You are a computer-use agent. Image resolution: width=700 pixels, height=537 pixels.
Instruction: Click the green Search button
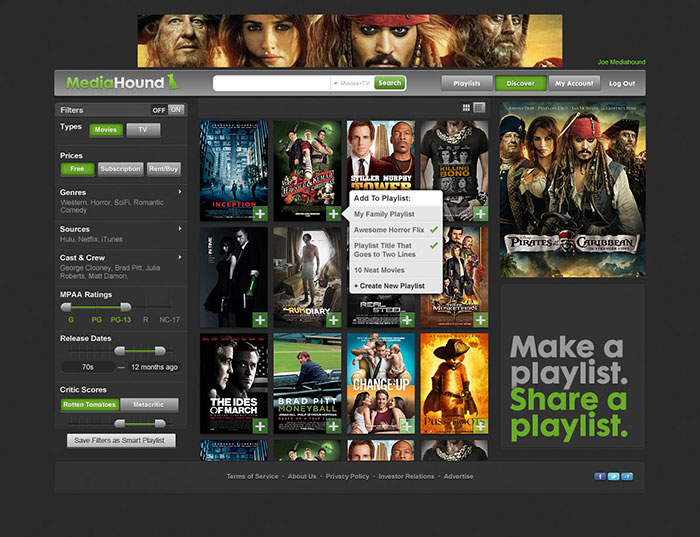click(x=390, y=83)
